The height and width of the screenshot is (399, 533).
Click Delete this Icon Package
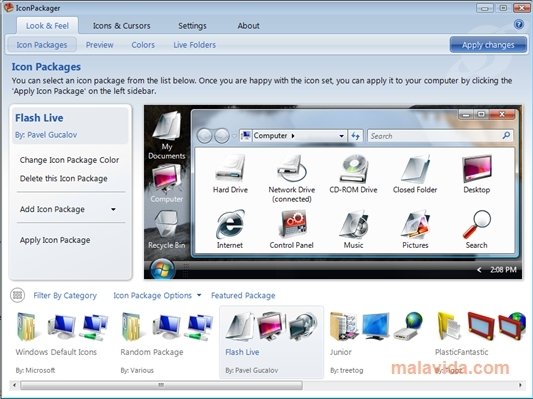tap(64, 178)
